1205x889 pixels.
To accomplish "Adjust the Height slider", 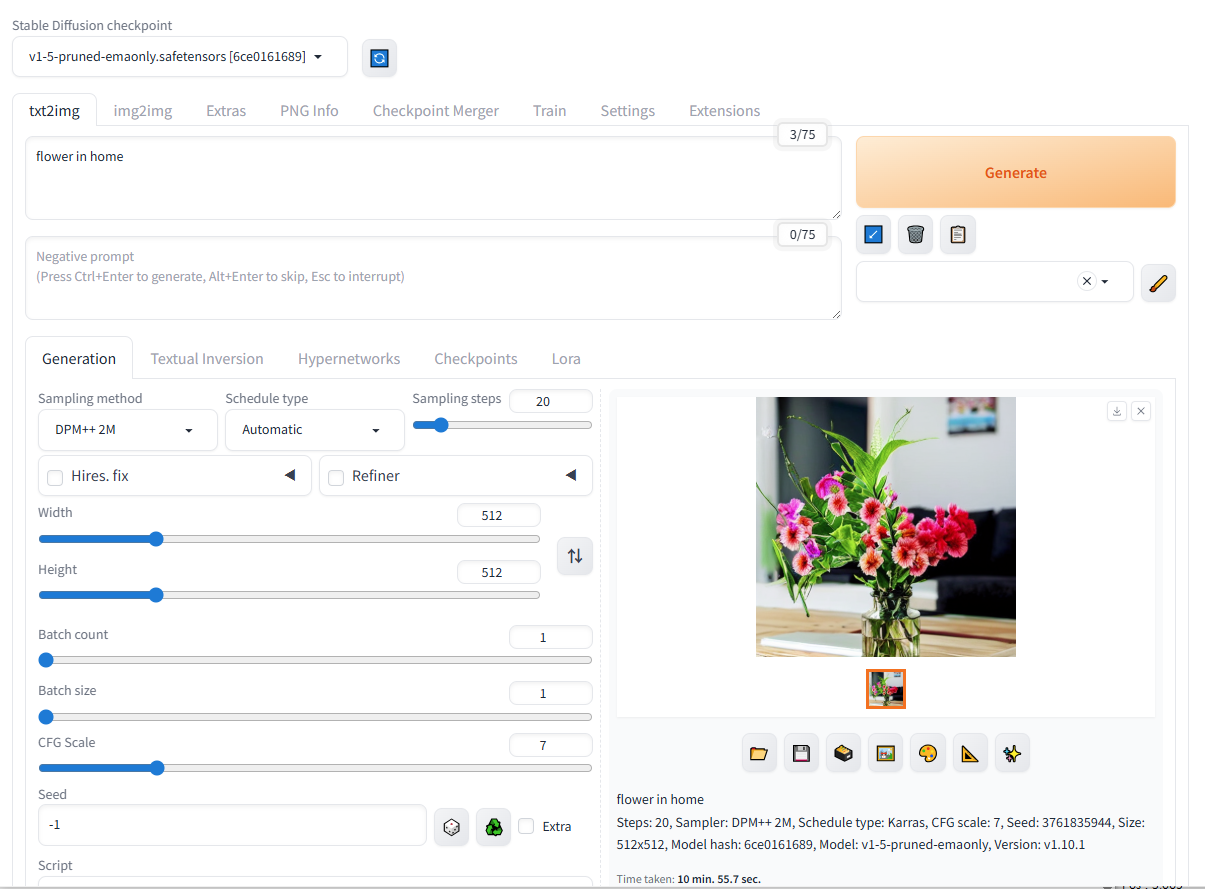I will click(289, 595).
